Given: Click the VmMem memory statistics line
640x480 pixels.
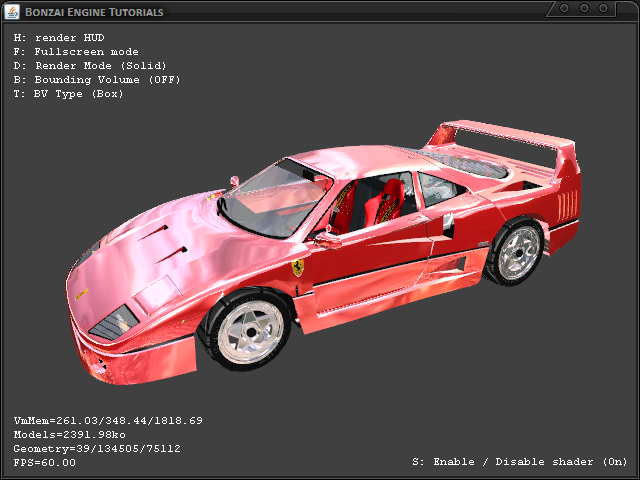Looking at the screenshot, I should click(108, 420).
